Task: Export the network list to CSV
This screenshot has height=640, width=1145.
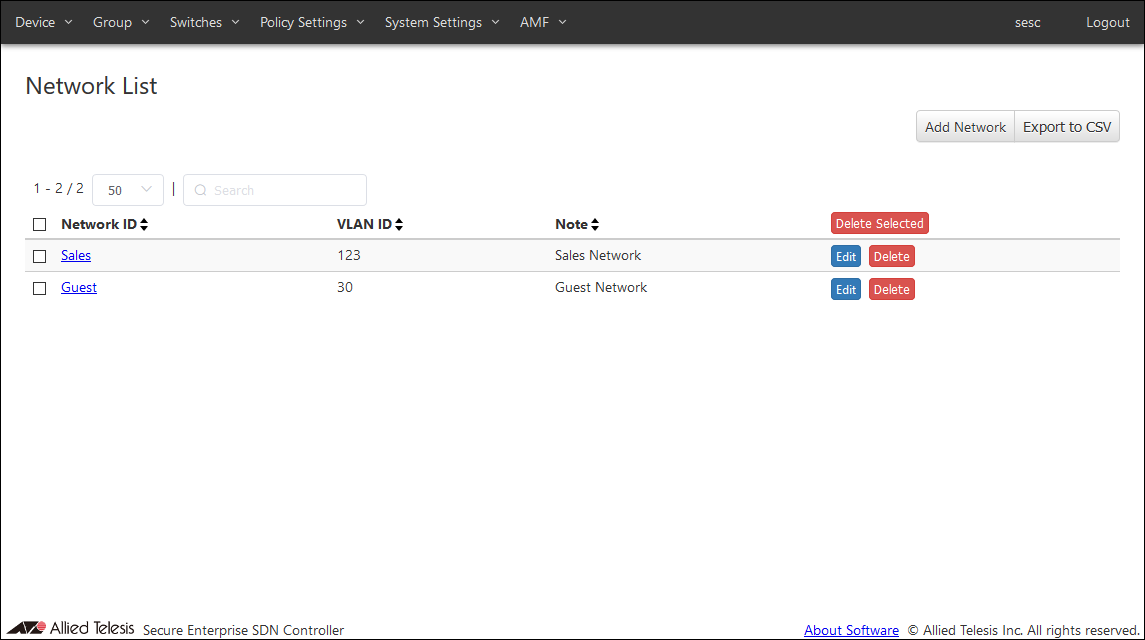Action: (1067, 127)
